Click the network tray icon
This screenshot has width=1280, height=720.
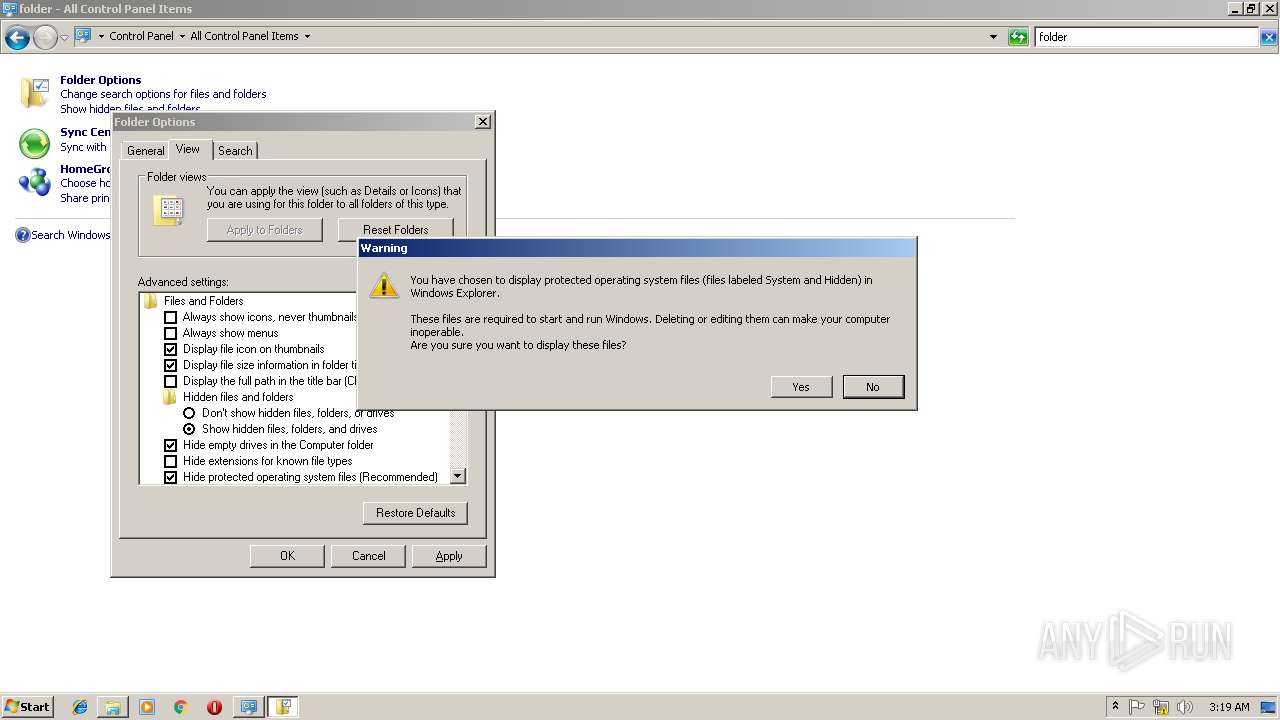tap(1161, 707)
